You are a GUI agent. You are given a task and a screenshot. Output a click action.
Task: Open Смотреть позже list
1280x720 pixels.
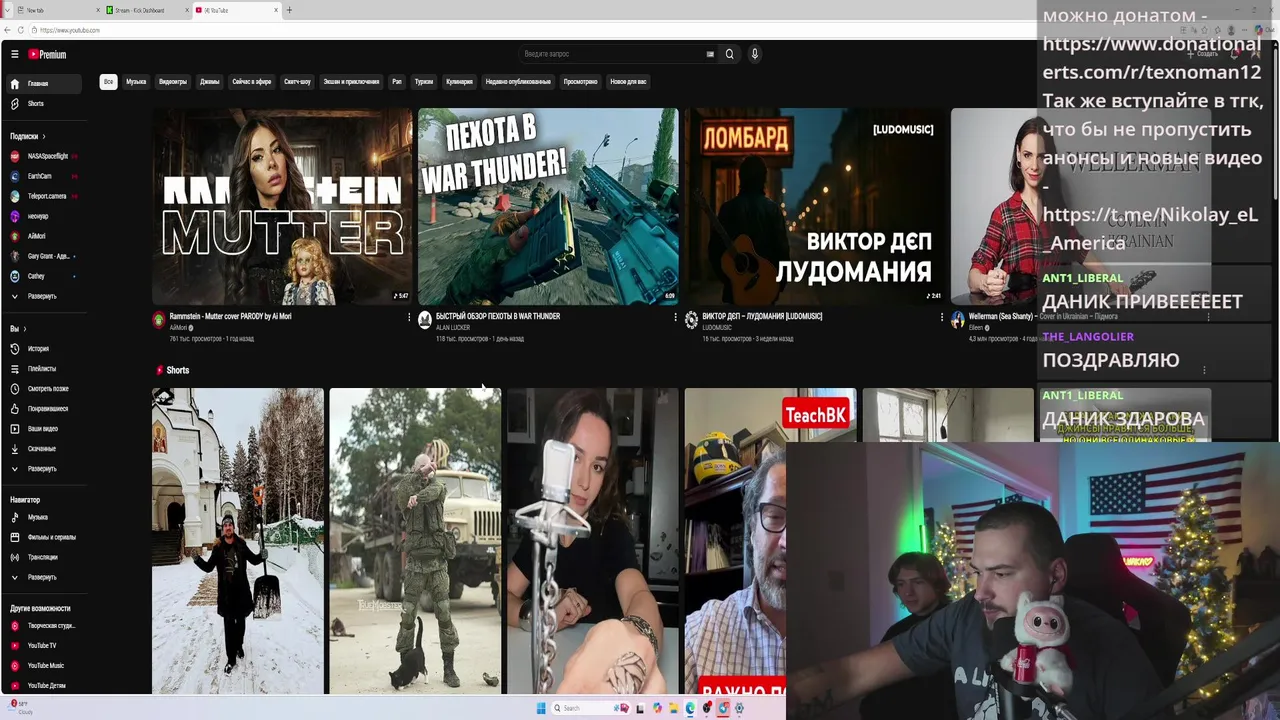pos(43,389)
